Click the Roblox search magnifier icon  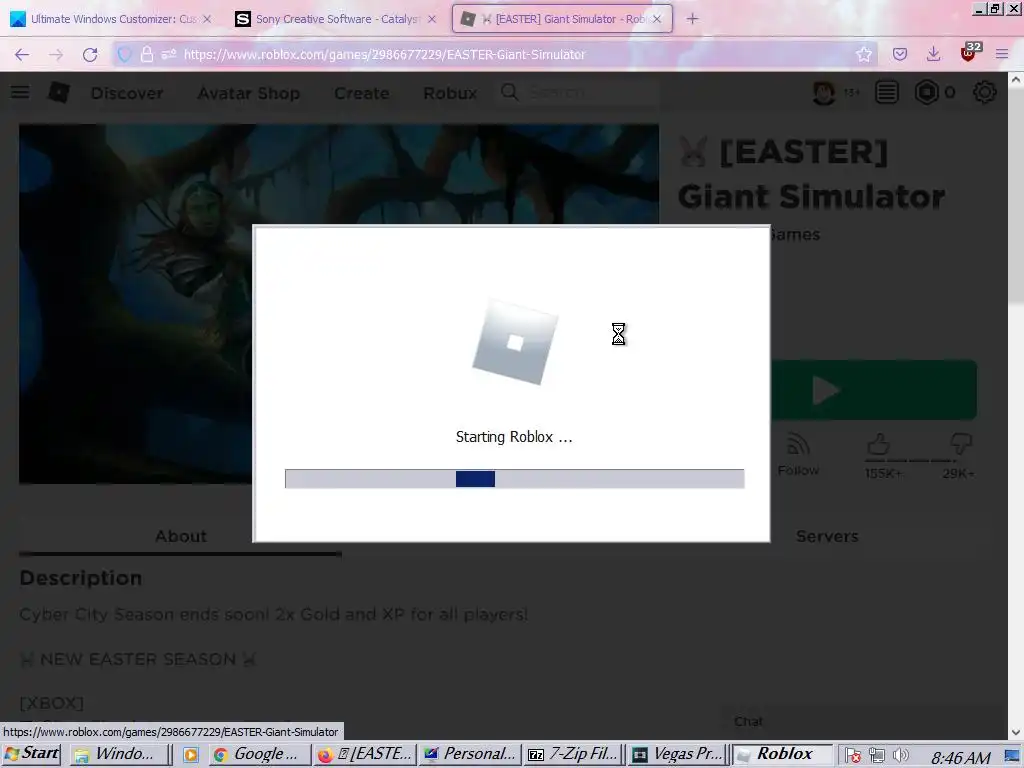click(x=509, y=92)
